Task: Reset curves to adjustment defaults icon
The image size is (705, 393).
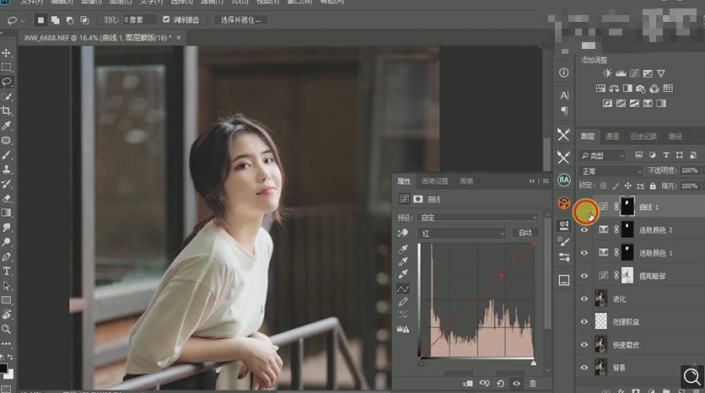Action: pos(500,384)
